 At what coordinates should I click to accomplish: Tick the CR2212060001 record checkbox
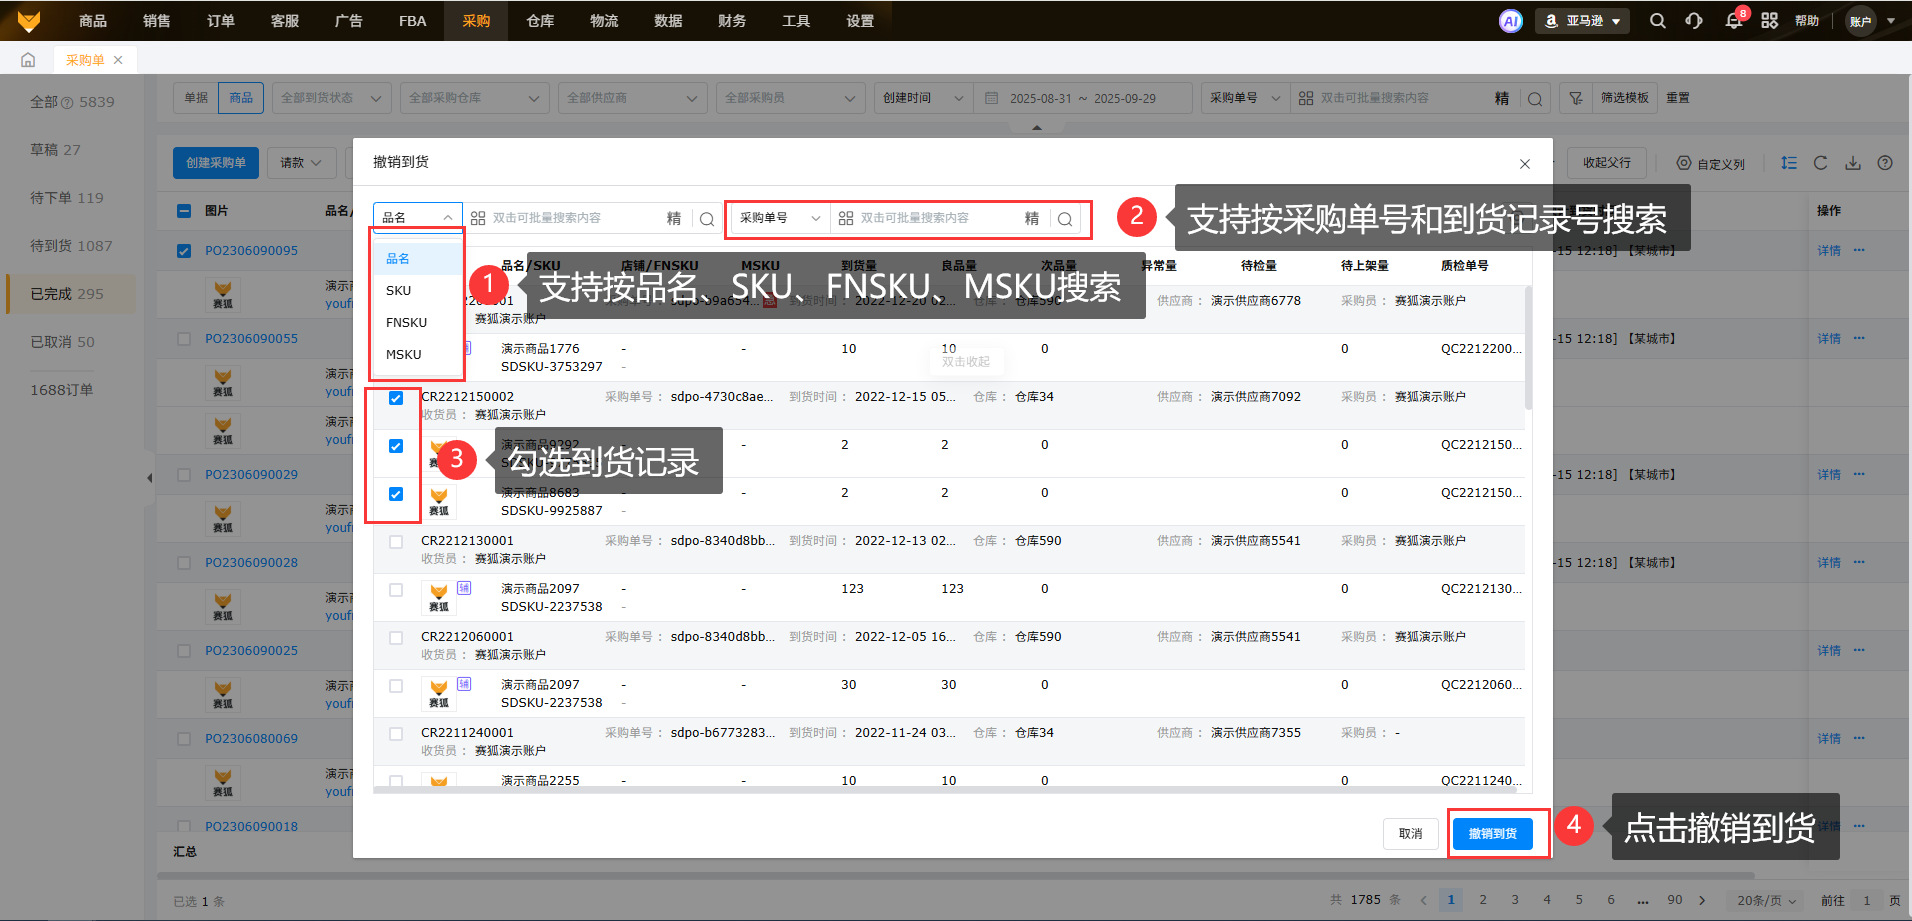tap(396, 638)
